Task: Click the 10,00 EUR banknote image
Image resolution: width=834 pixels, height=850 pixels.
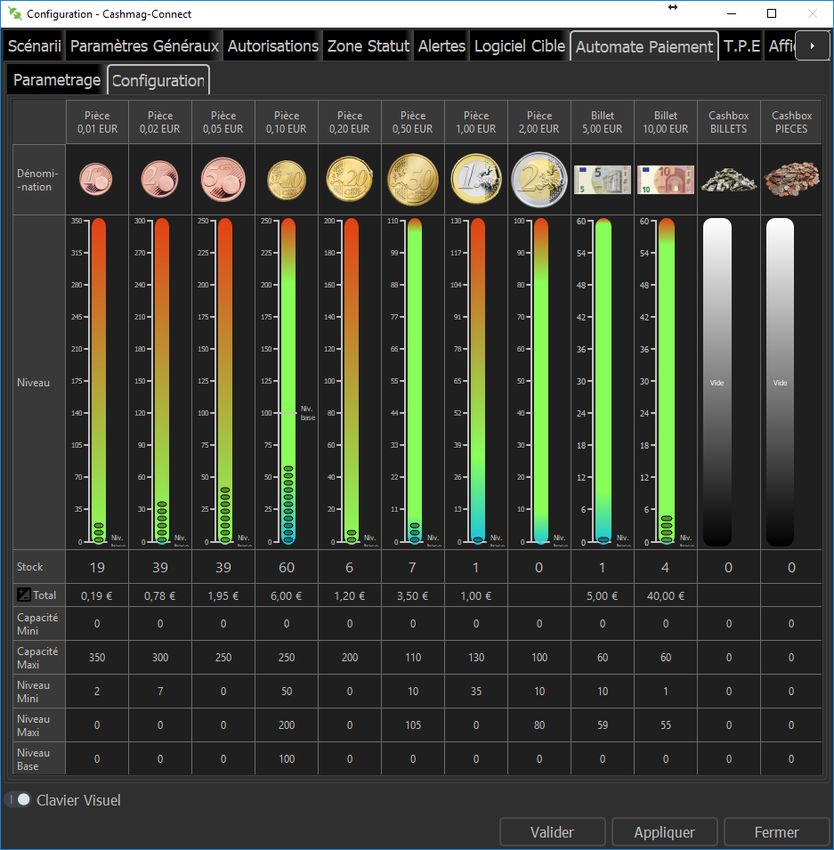Action: tap(665, 180)
